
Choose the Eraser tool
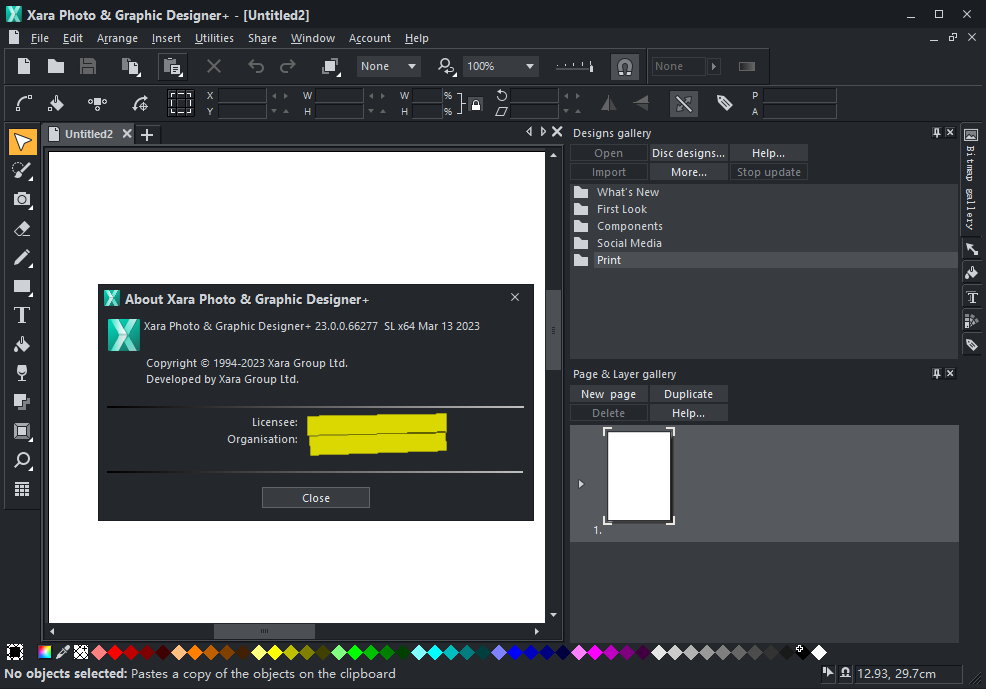tap(22, 229)
